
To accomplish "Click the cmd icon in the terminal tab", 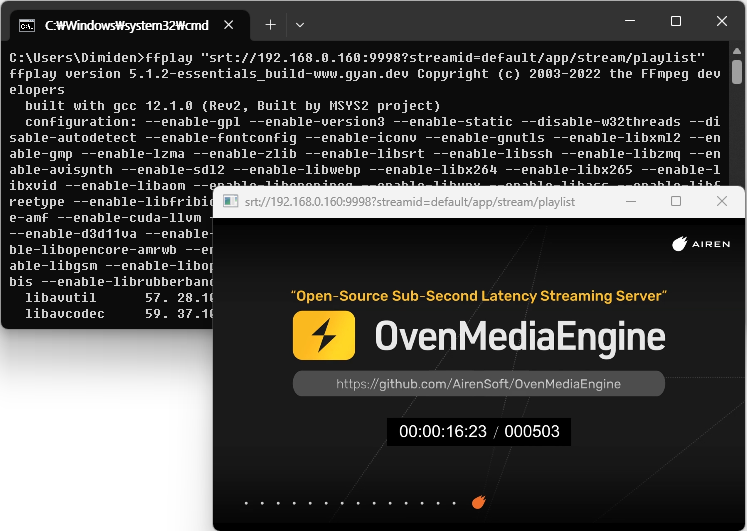I will (x=28, y=23).
